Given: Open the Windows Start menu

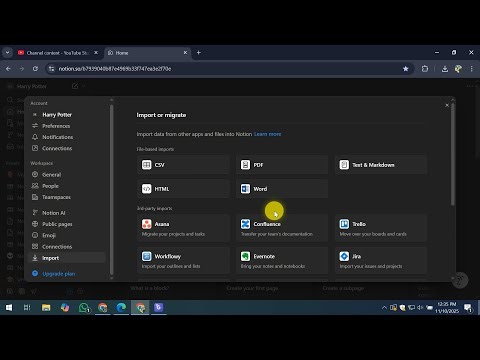Looking at the screenshot, I should tap(9, 307).
